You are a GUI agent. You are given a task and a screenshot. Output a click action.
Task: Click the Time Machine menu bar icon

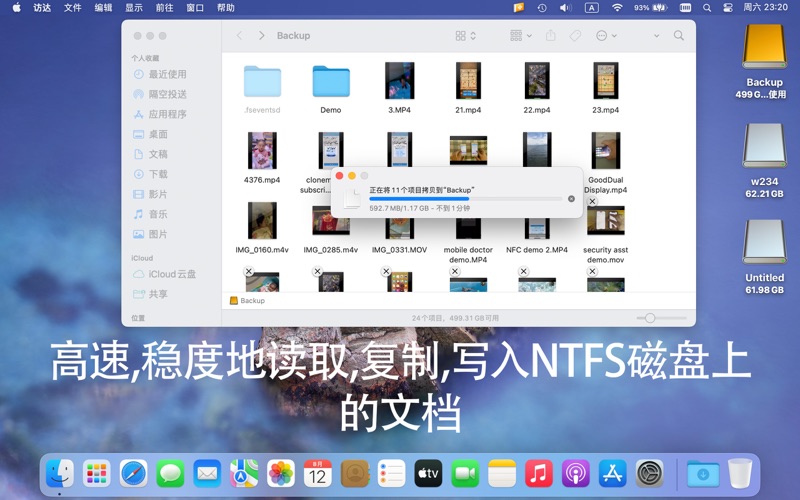pos(542,8)
